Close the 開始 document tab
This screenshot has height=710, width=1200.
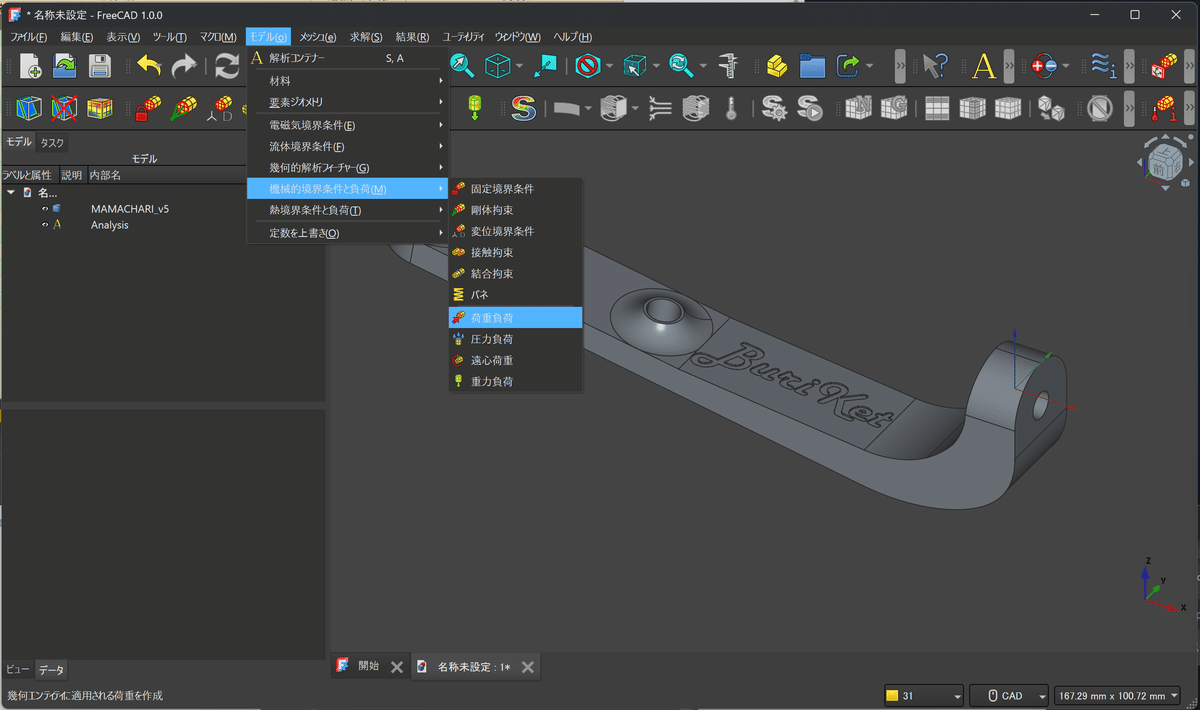396,667
